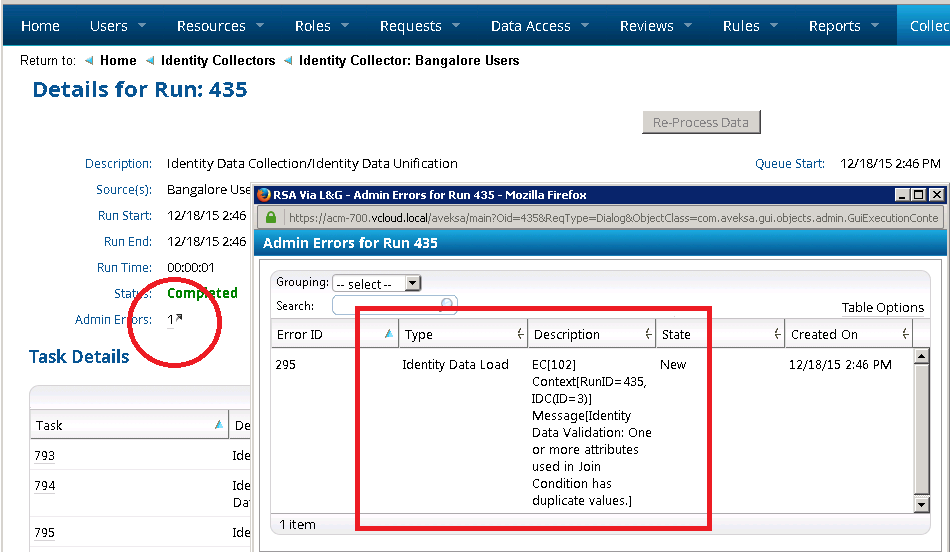Open Table Options link
The image size is (950, 552).
click(x=883, y=308)
